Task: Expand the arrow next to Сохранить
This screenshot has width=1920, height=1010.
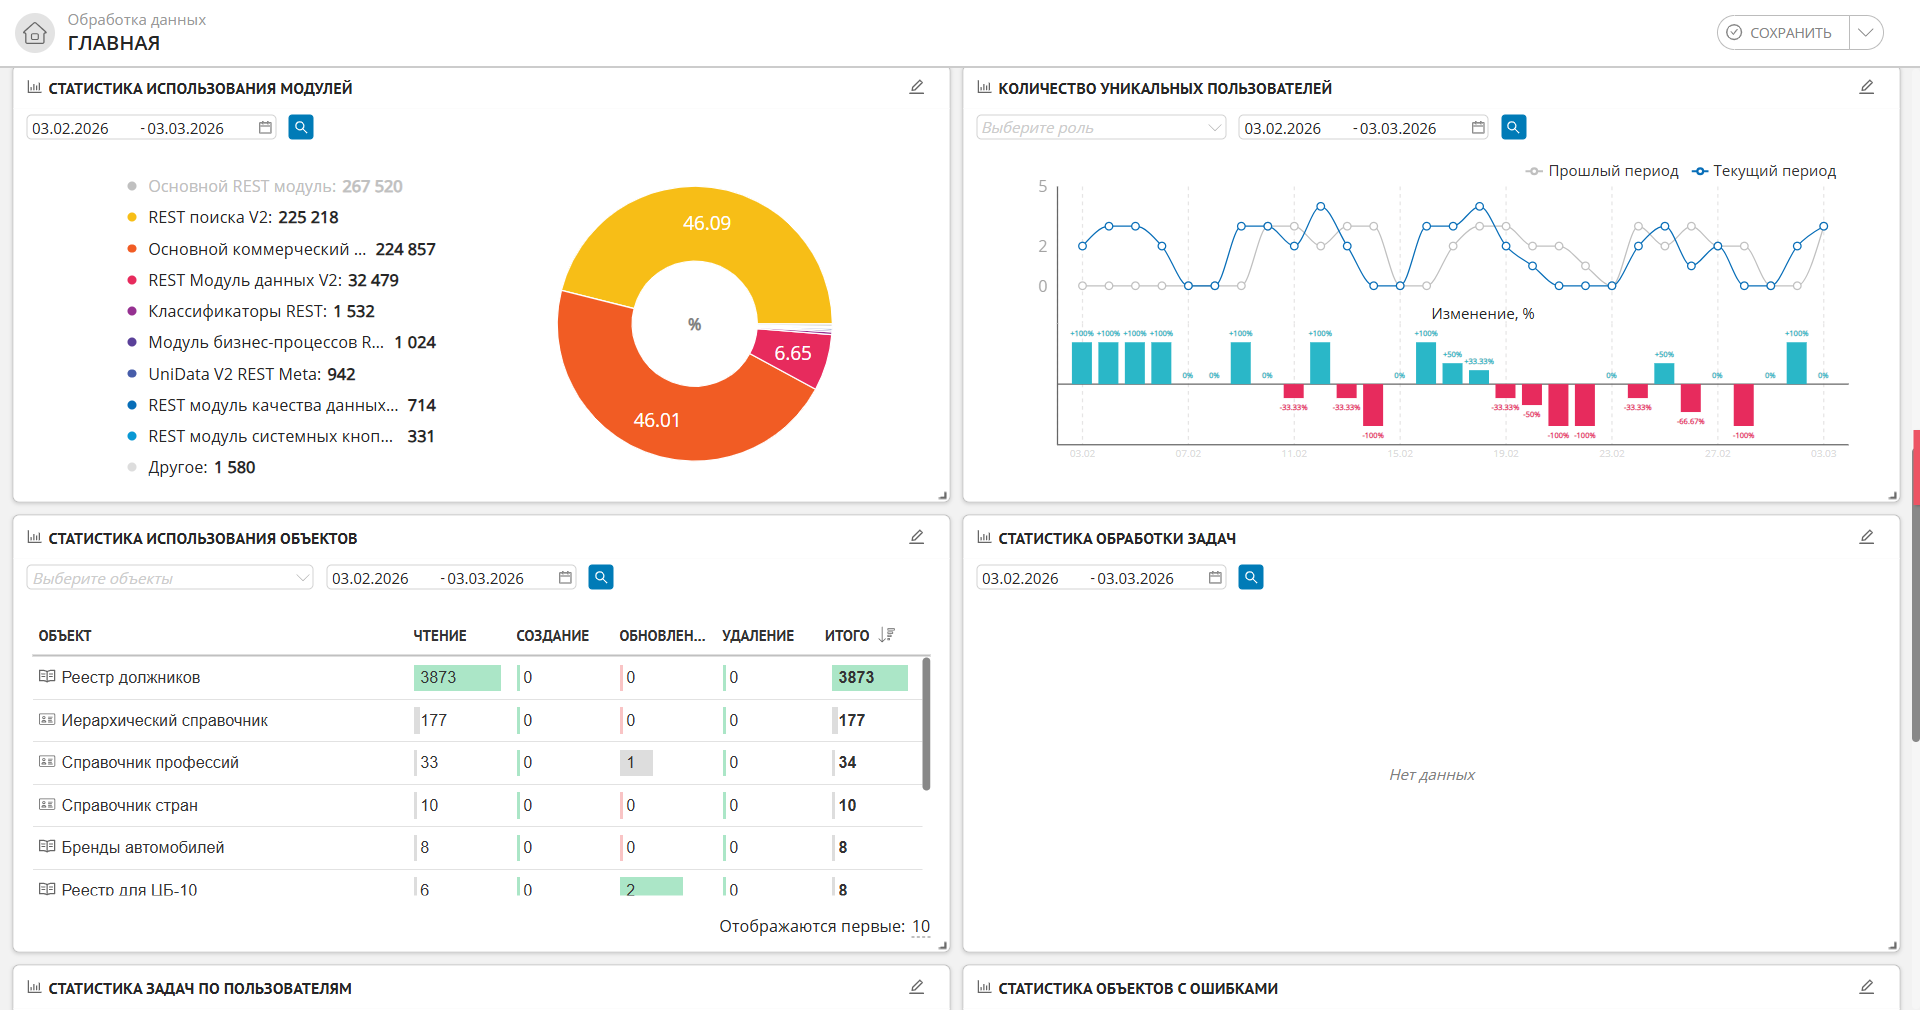Action: coord(1865,33)
